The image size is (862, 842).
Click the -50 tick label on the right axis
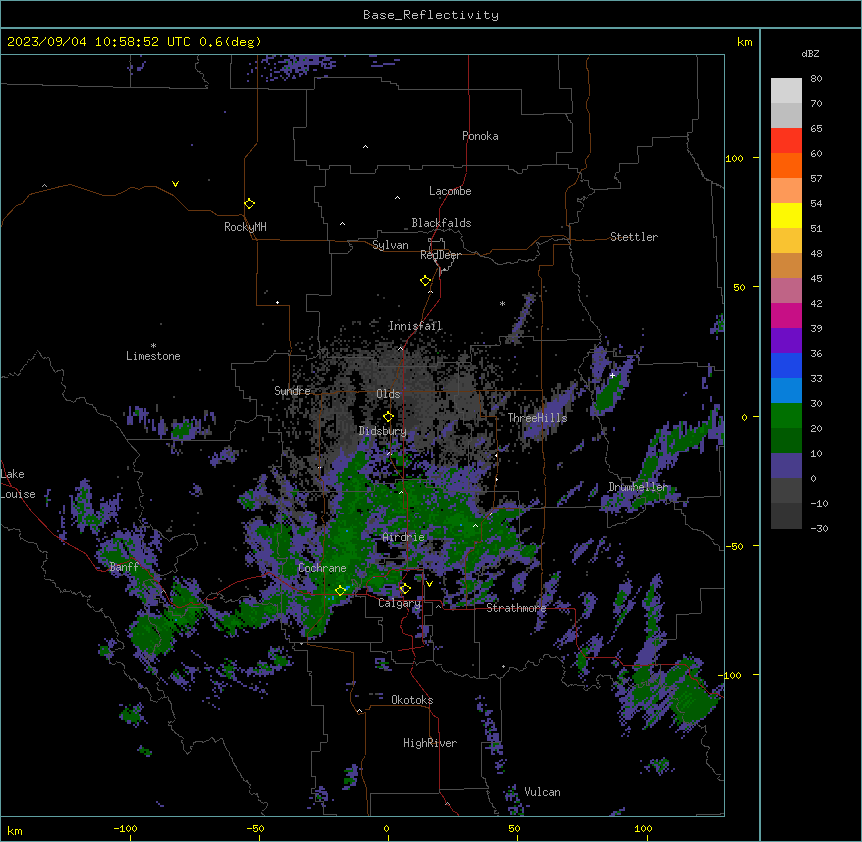734,546
